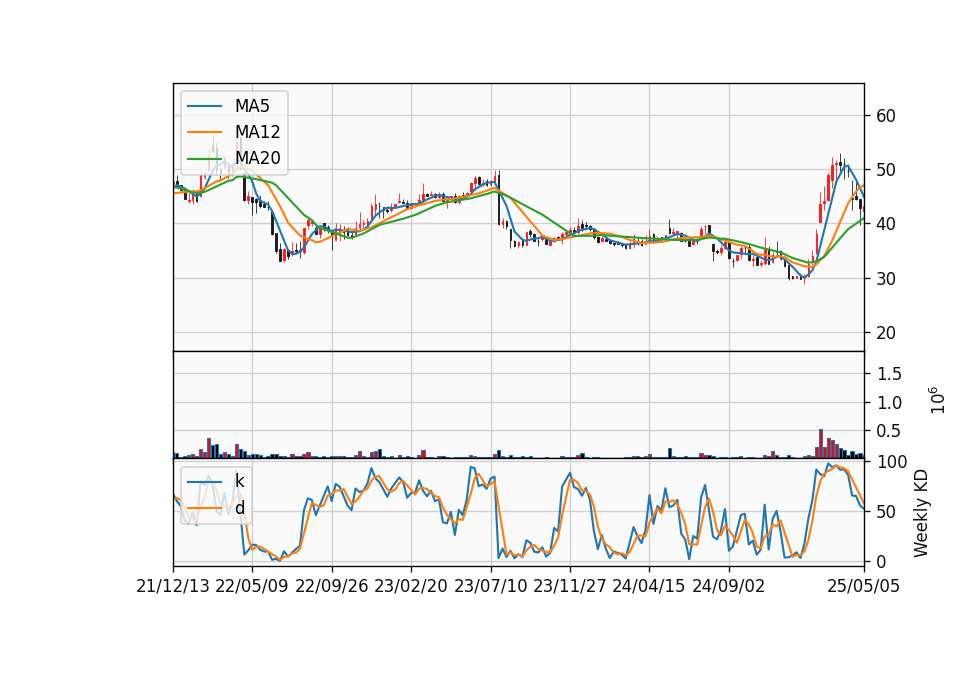
Task: Click the d legend label
Action: [x=239, y=508]
